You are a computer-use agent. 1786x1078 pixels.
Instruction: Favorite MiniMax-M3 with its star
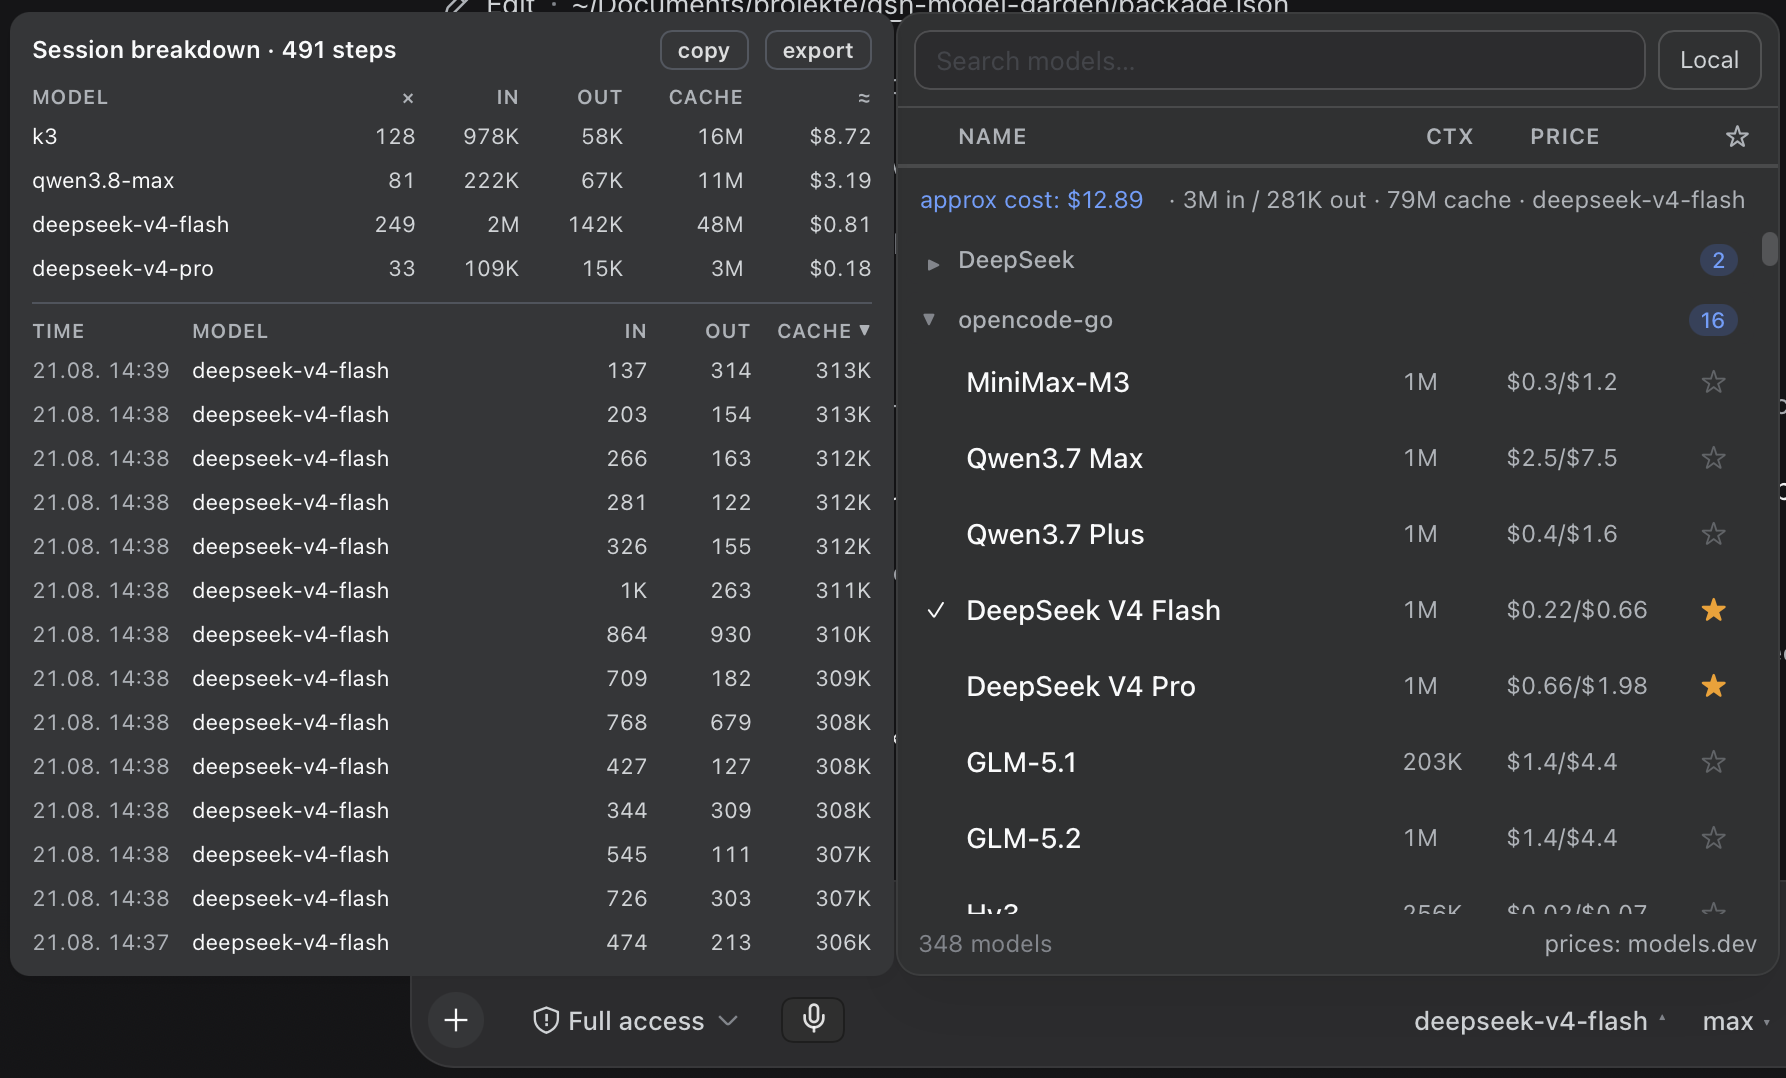pyautogui.click(x=1713, y=382)
